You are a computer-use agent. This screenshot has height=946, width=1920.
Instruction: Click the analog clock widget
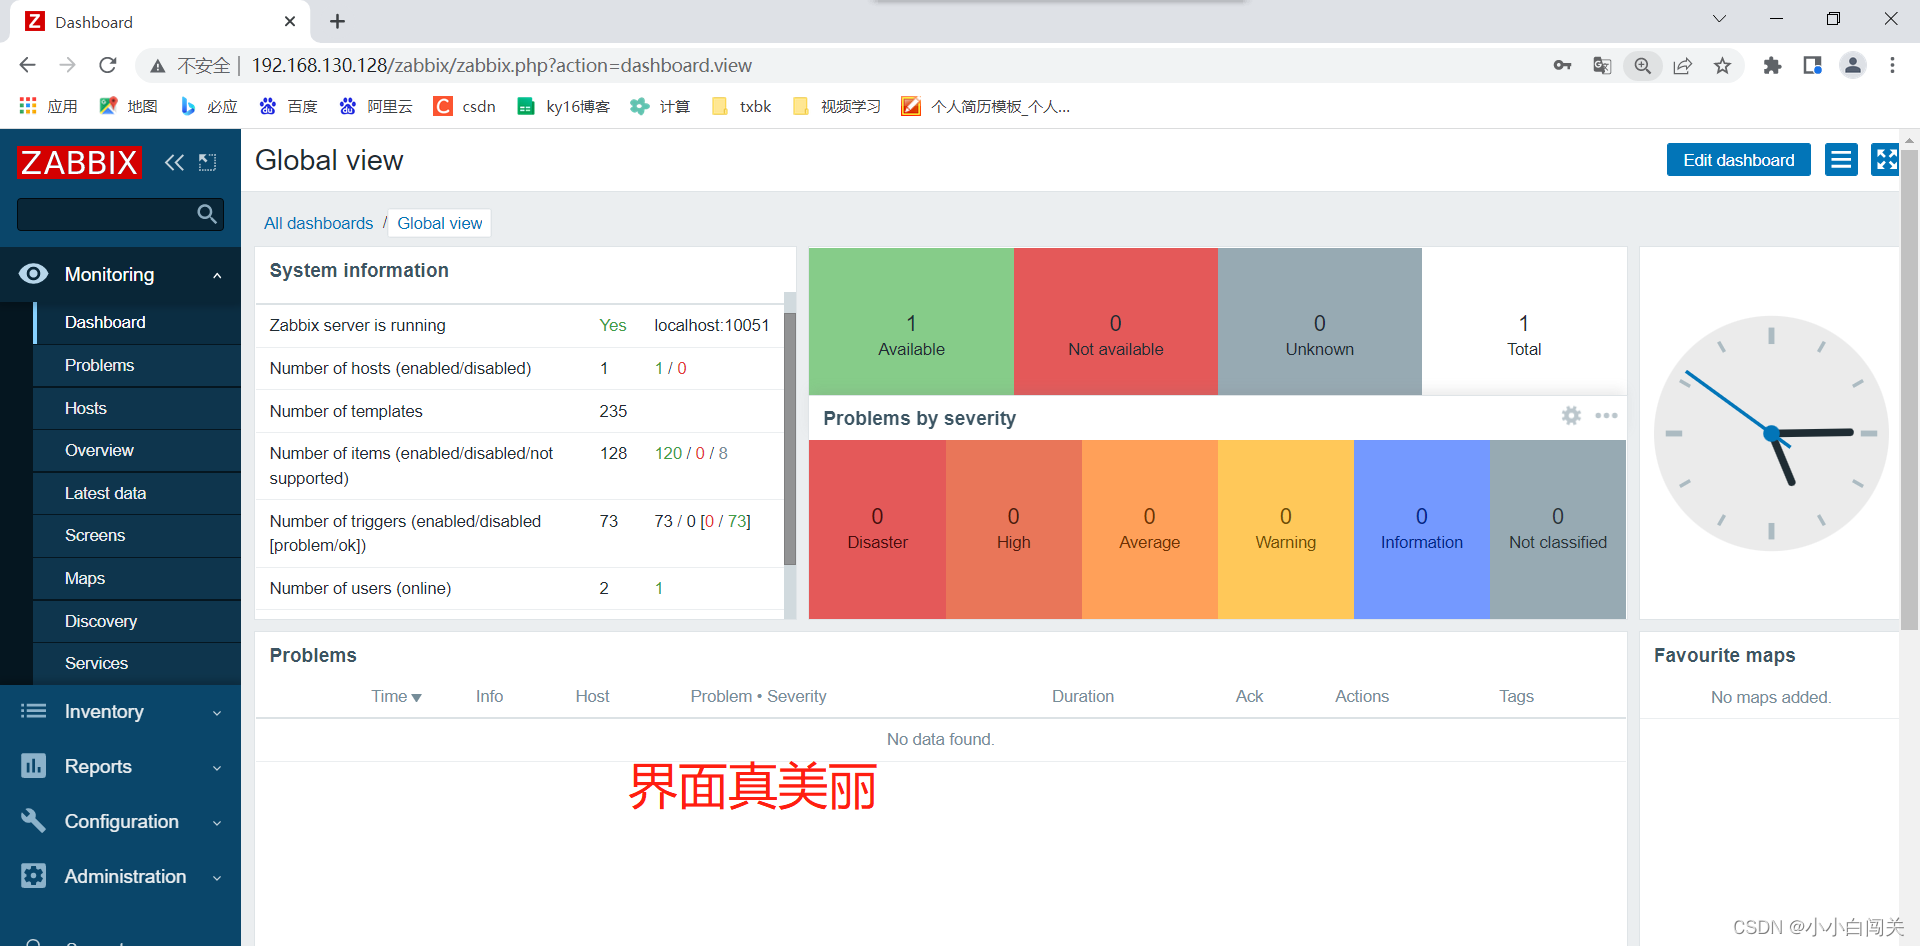(1770, 433)
